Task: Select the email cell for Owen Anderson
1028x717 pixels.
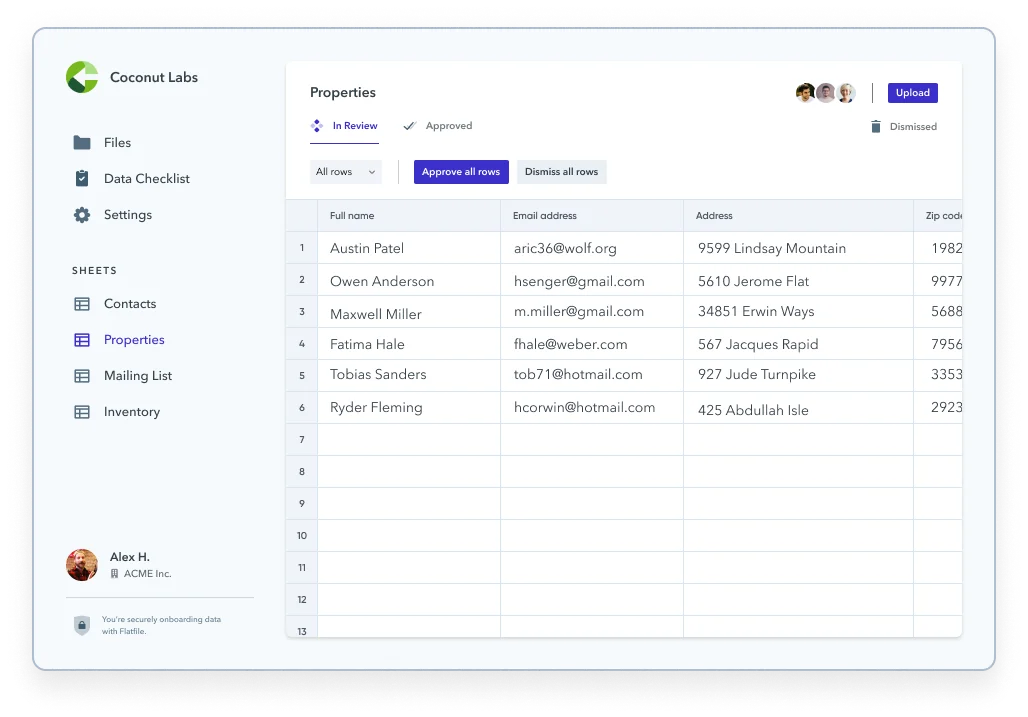Action: click(592, 280)
